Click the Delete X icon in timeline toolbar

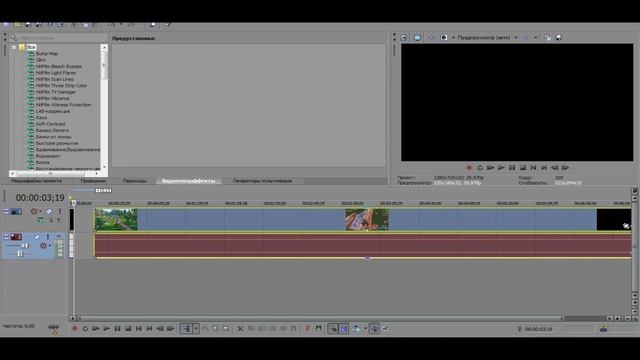pos(240,329)
